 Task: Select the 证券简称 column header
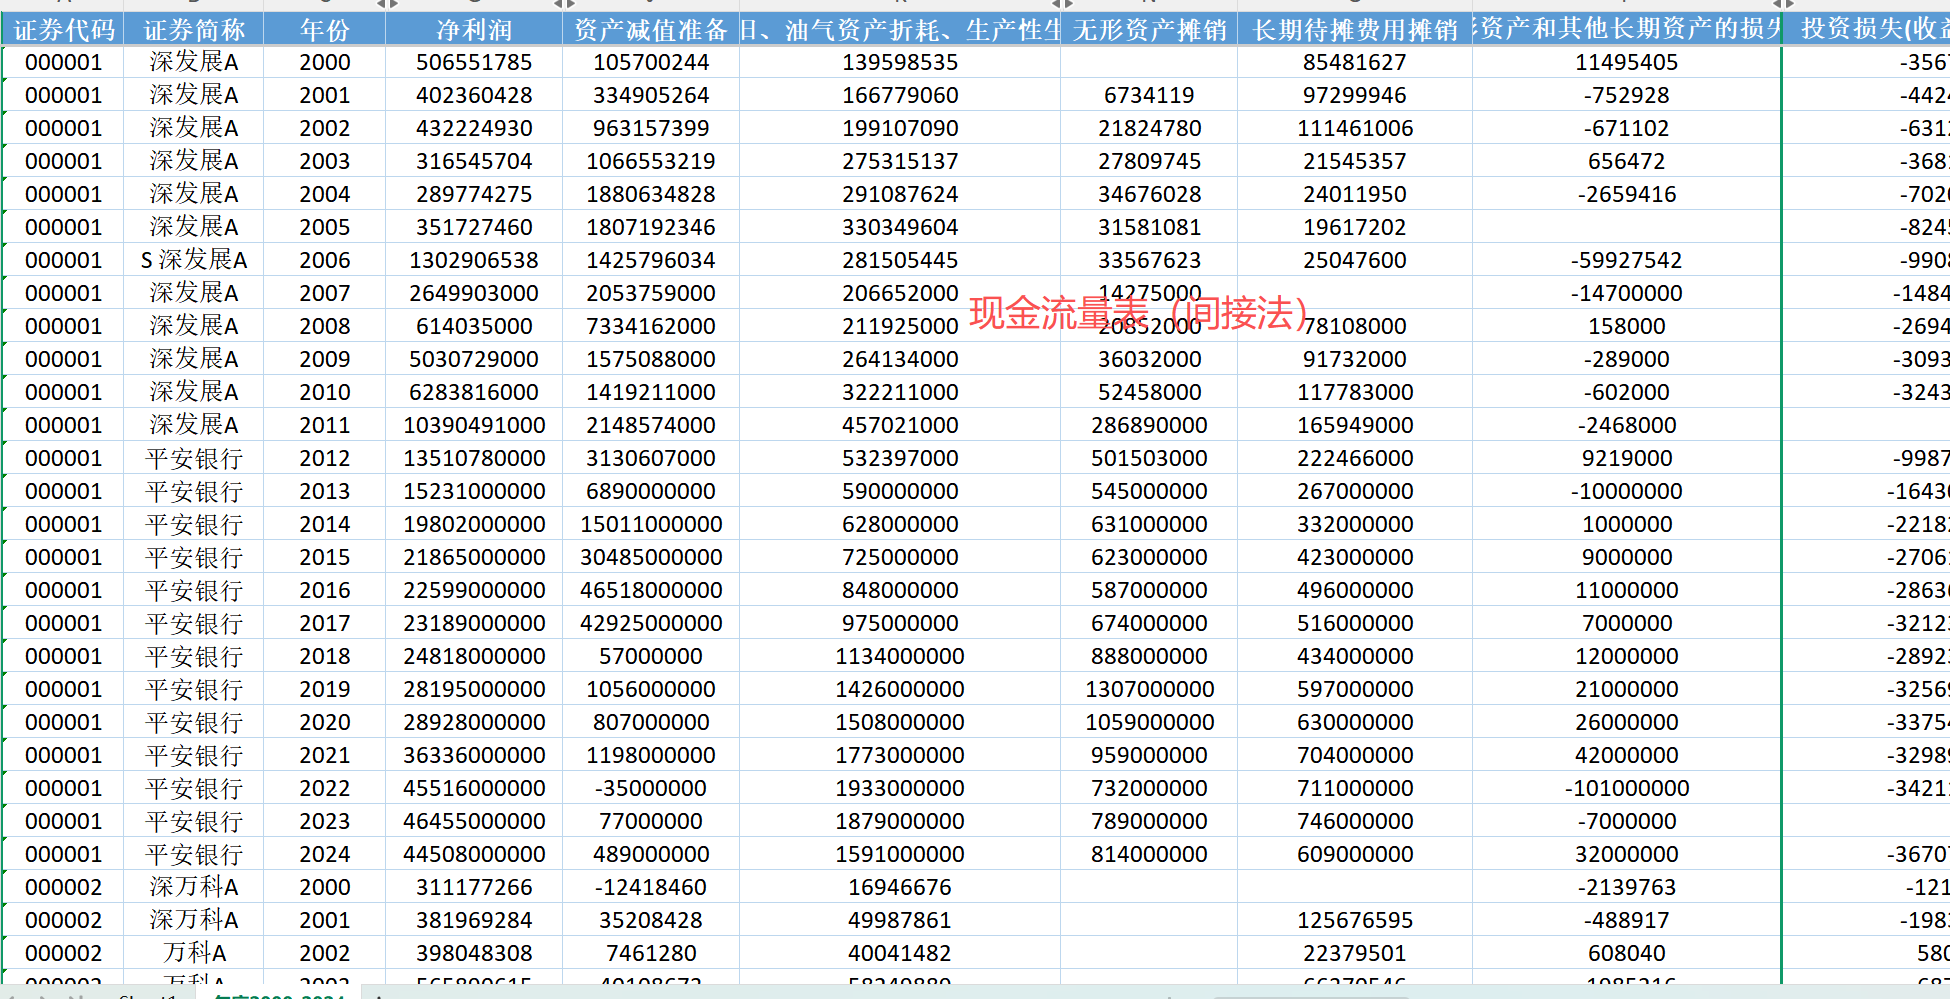click(194, 29)
